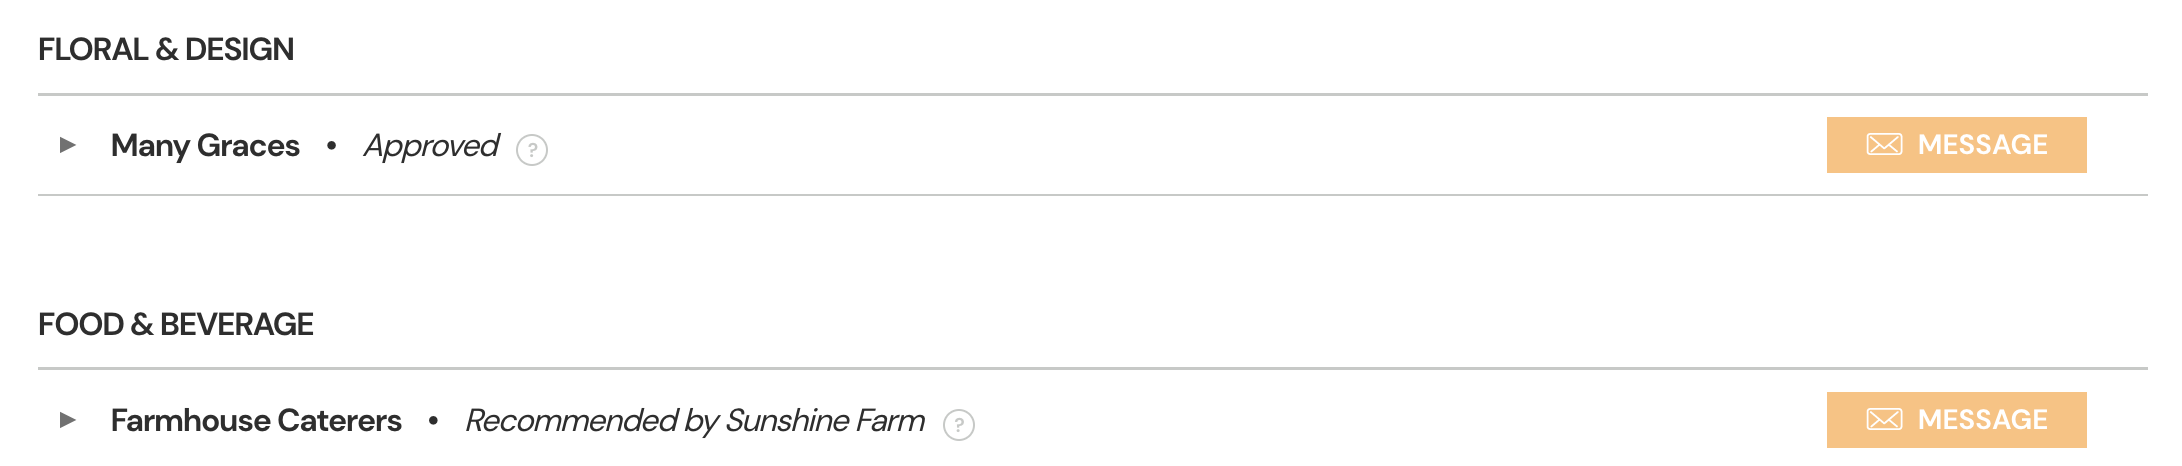Click bullet separator after Many Graces
Screen dimensions: 2182x466
331,146
